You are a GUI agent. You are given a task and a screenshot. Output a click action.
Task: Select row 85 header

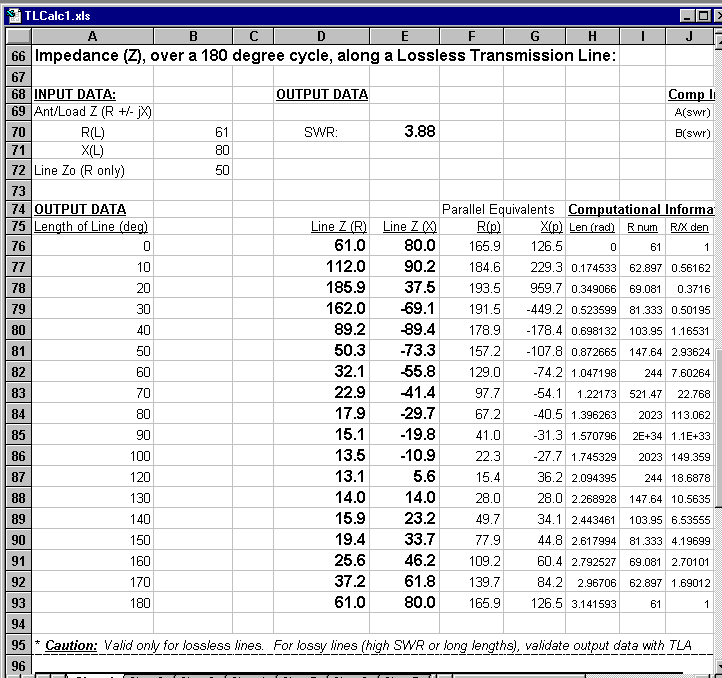pos(18,435)
